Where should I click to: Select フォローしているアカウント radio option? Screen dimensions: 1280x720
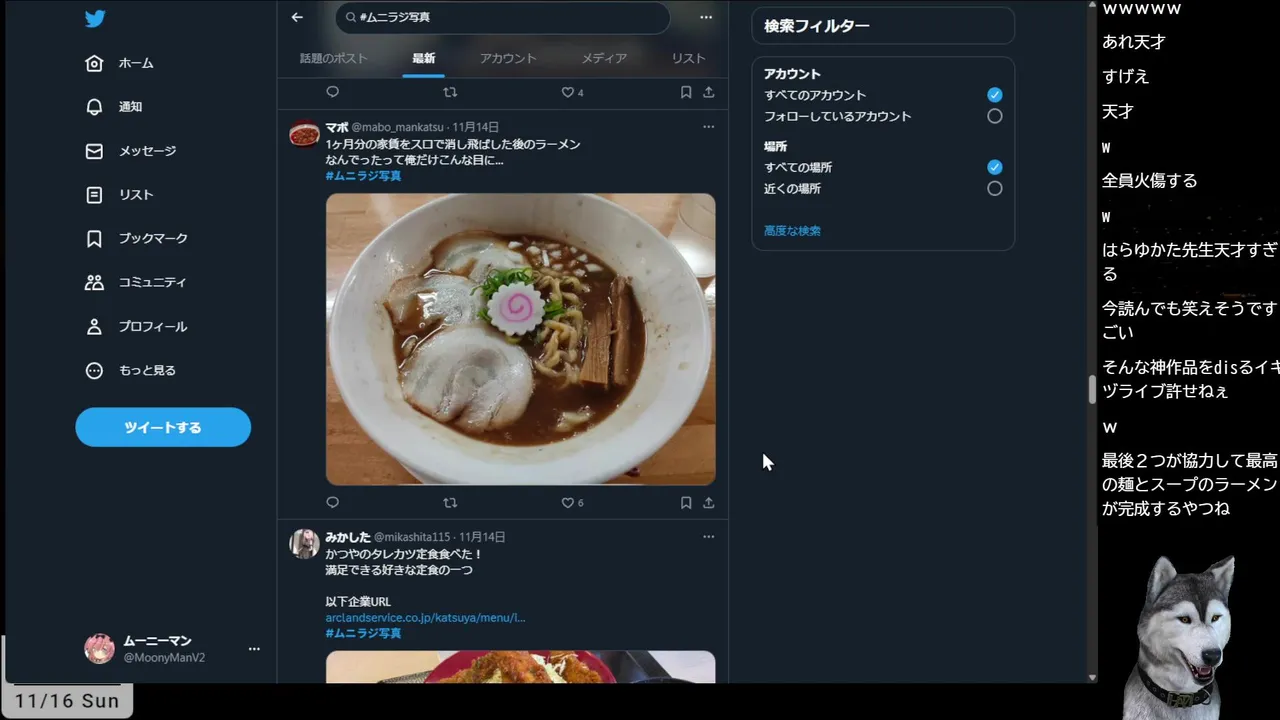(x=994, y=116)
